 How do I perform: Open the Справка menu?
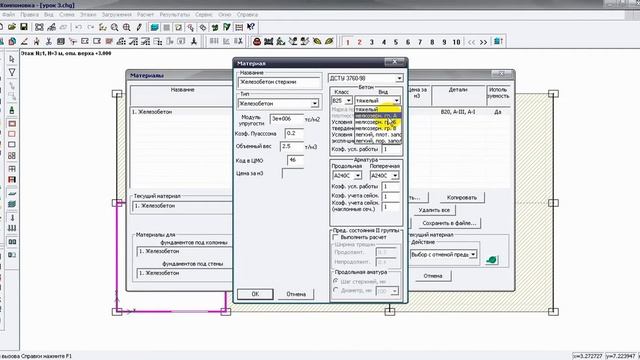coord(247,15)
